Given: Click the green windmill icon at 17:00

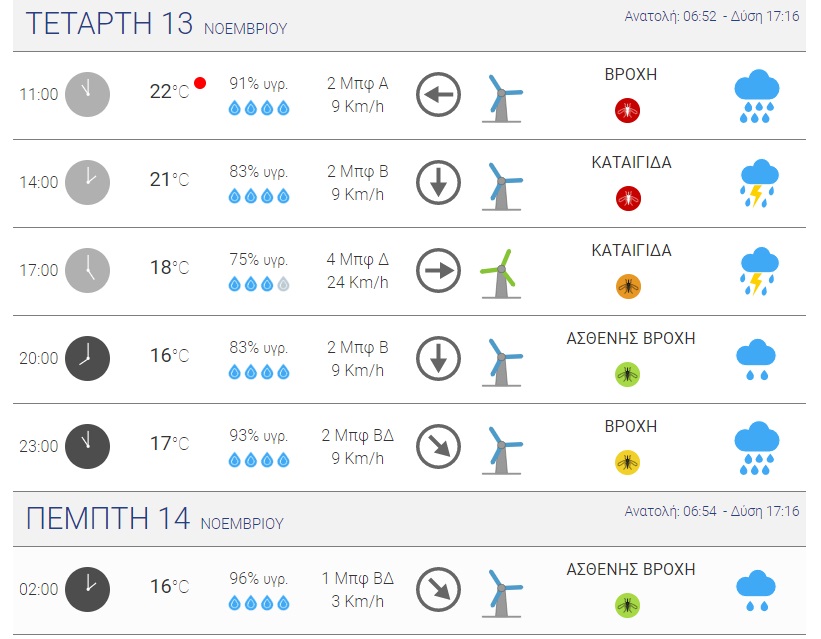Looking at the screenshot, I should click(x=501, y=272).
